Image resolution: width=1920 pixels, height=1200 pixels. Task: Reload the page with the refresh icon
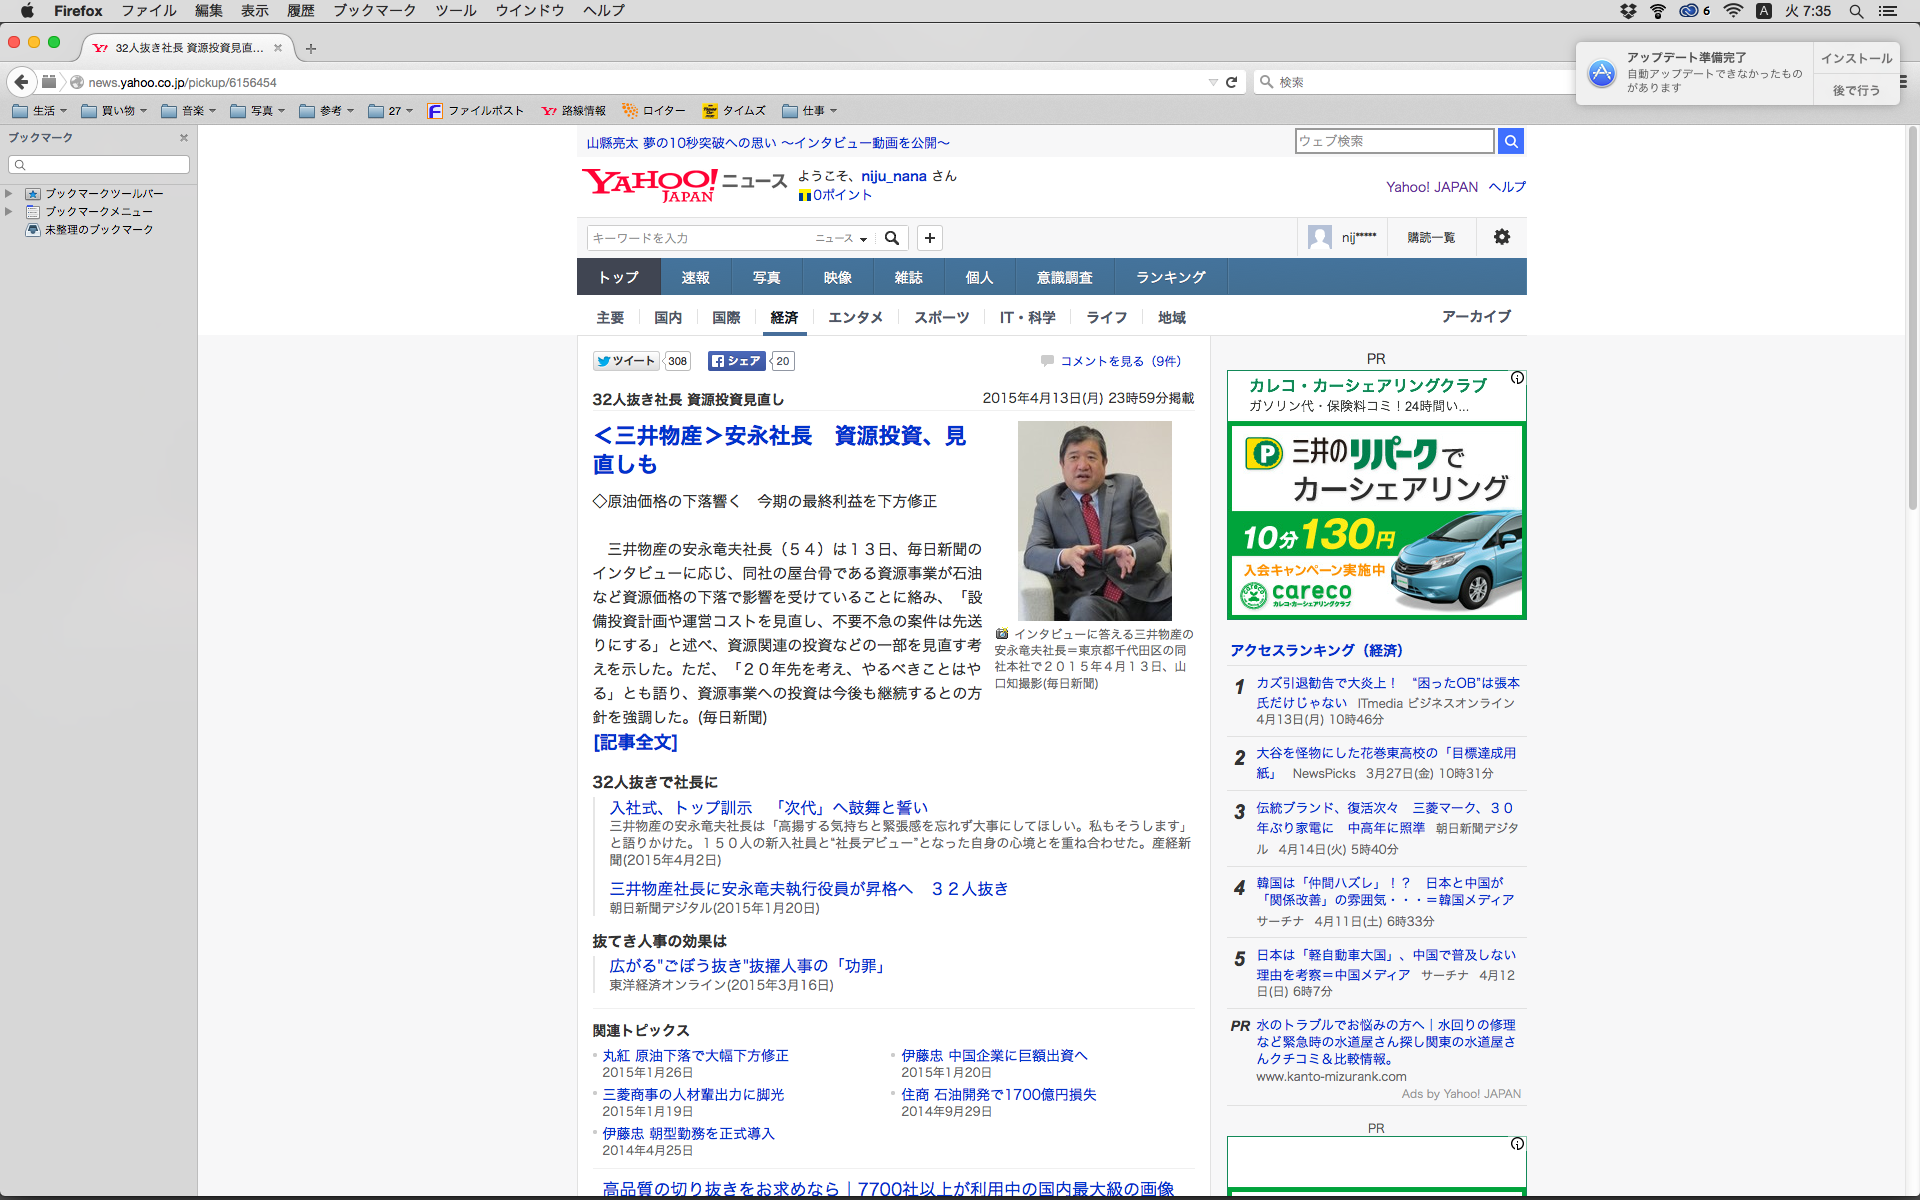point(1232,82)
